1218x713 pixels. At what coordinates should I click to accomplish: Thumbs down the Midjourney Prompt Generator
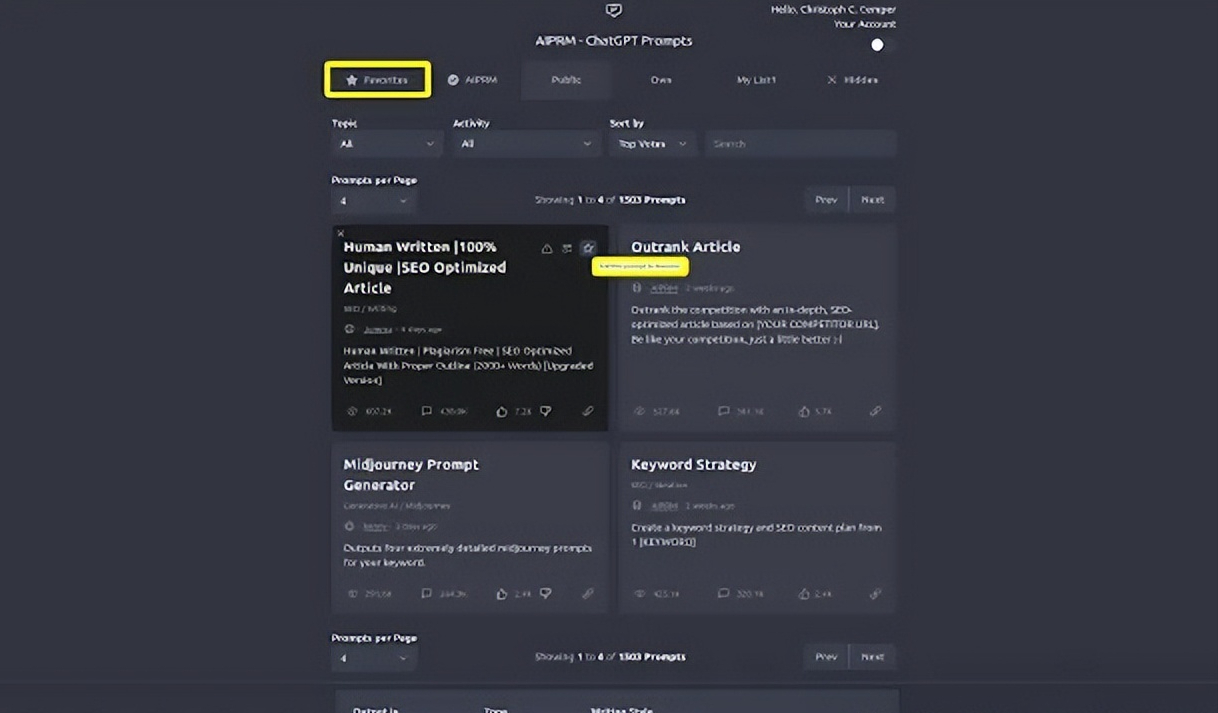545,593
